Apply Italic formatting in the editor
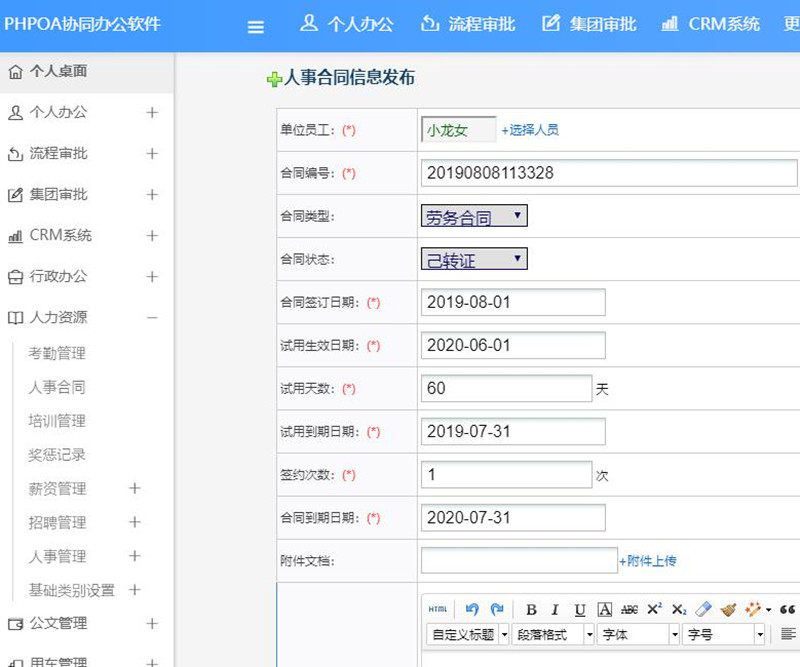Viewport: 800px width, 667px height. pos(556,609)
